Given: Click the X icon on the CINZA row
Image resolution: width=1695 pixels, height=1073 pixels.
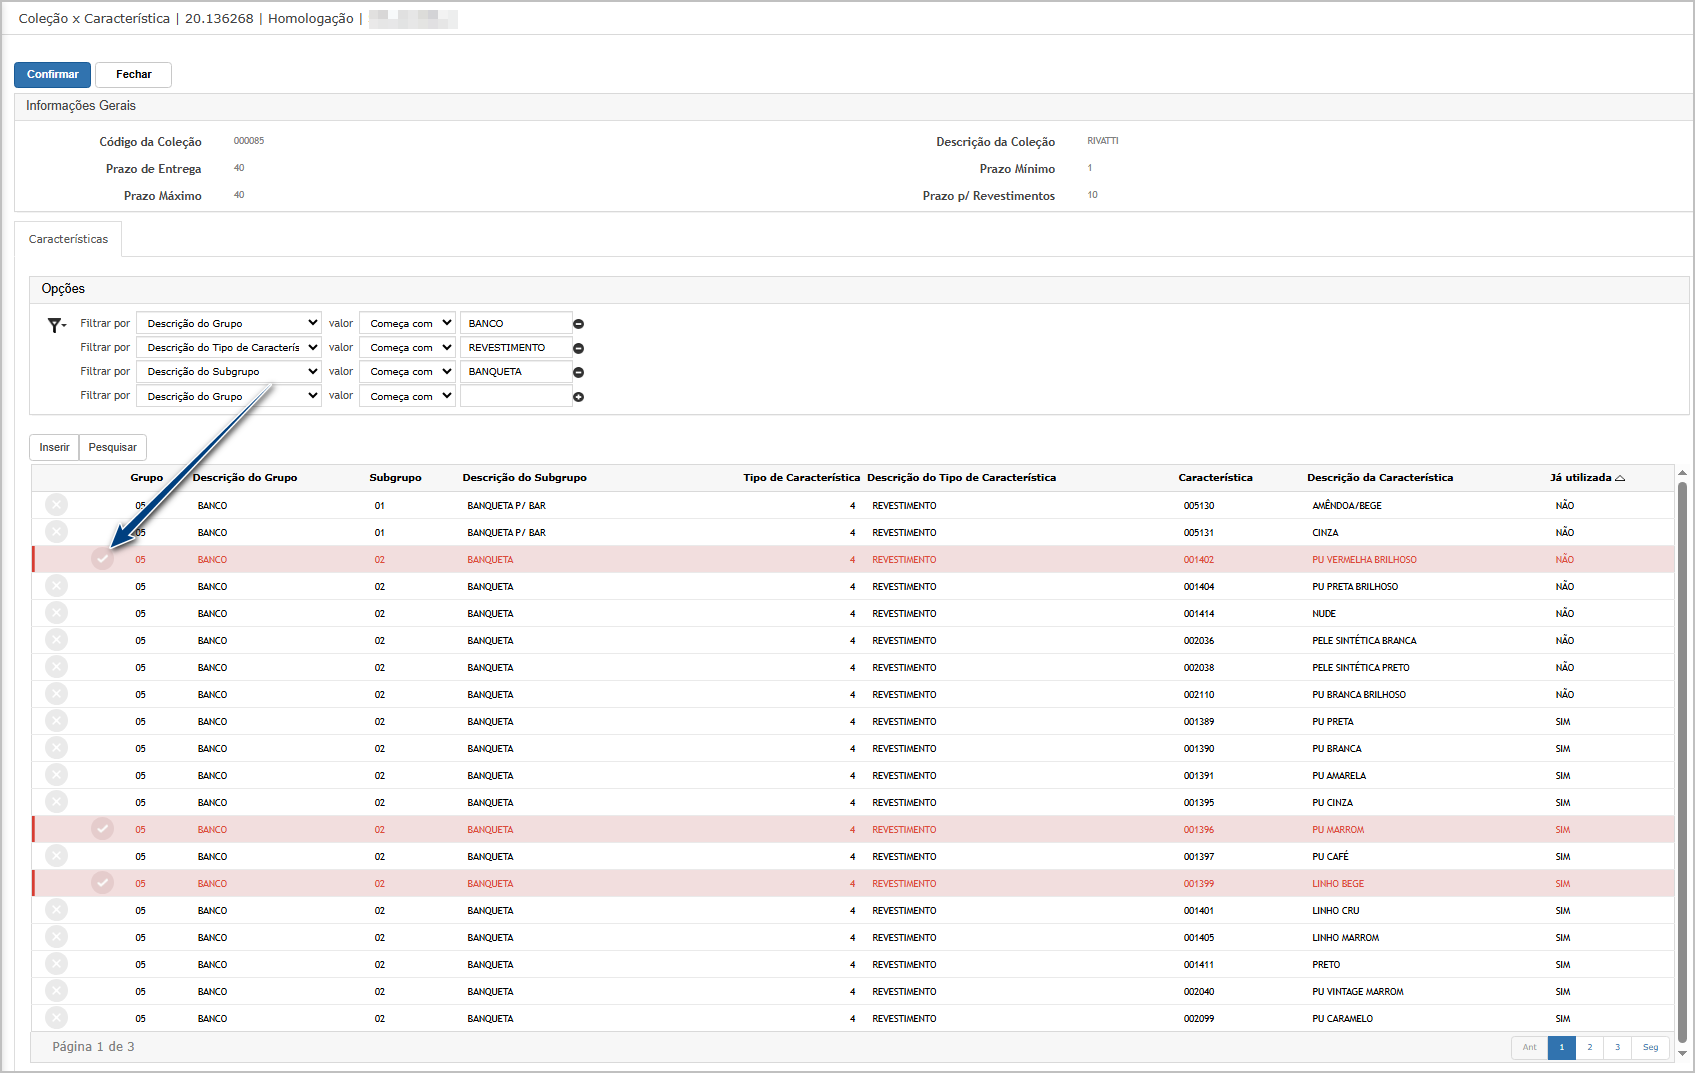Looking at the screenshot, I should [x=57, y=532].
